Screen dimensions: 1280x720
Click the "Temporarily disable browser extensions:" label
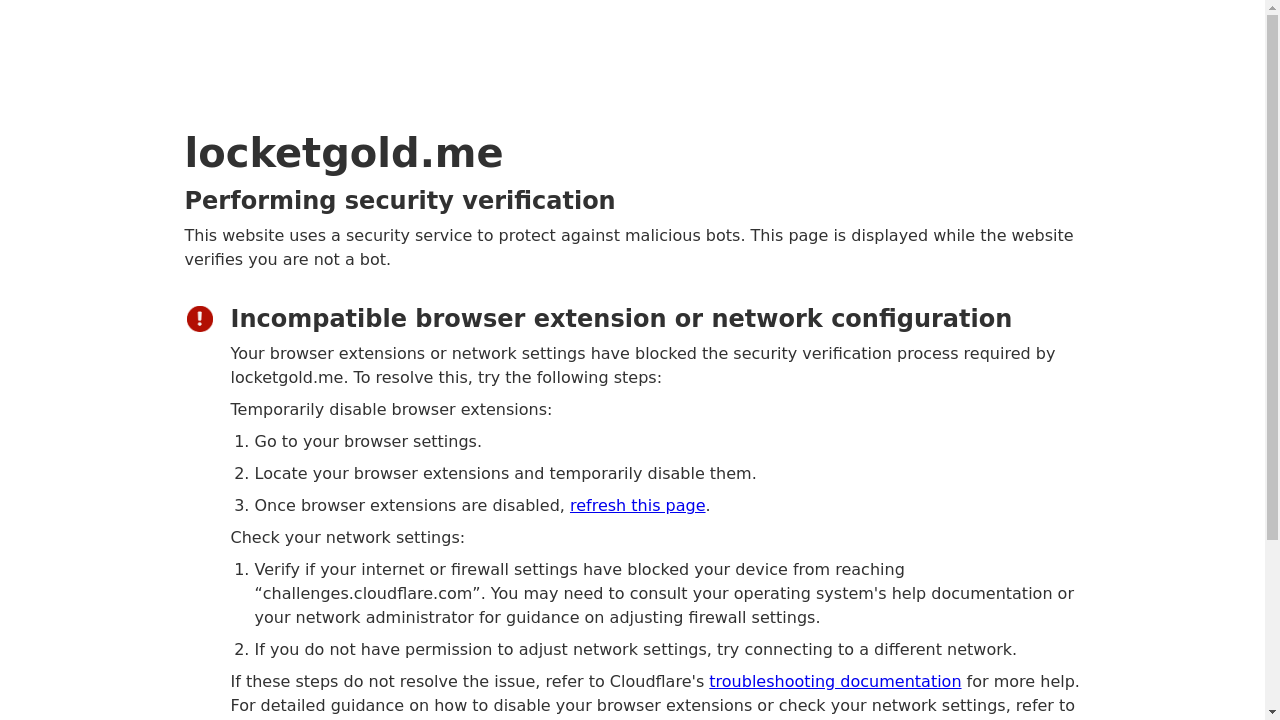point(391,410)
